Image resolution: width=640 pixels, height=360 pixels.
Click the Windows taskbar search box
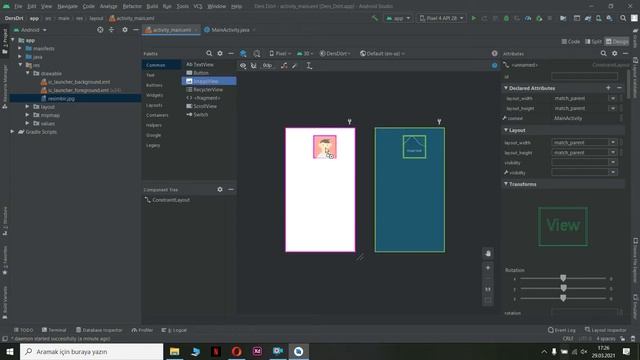[91, 351]
